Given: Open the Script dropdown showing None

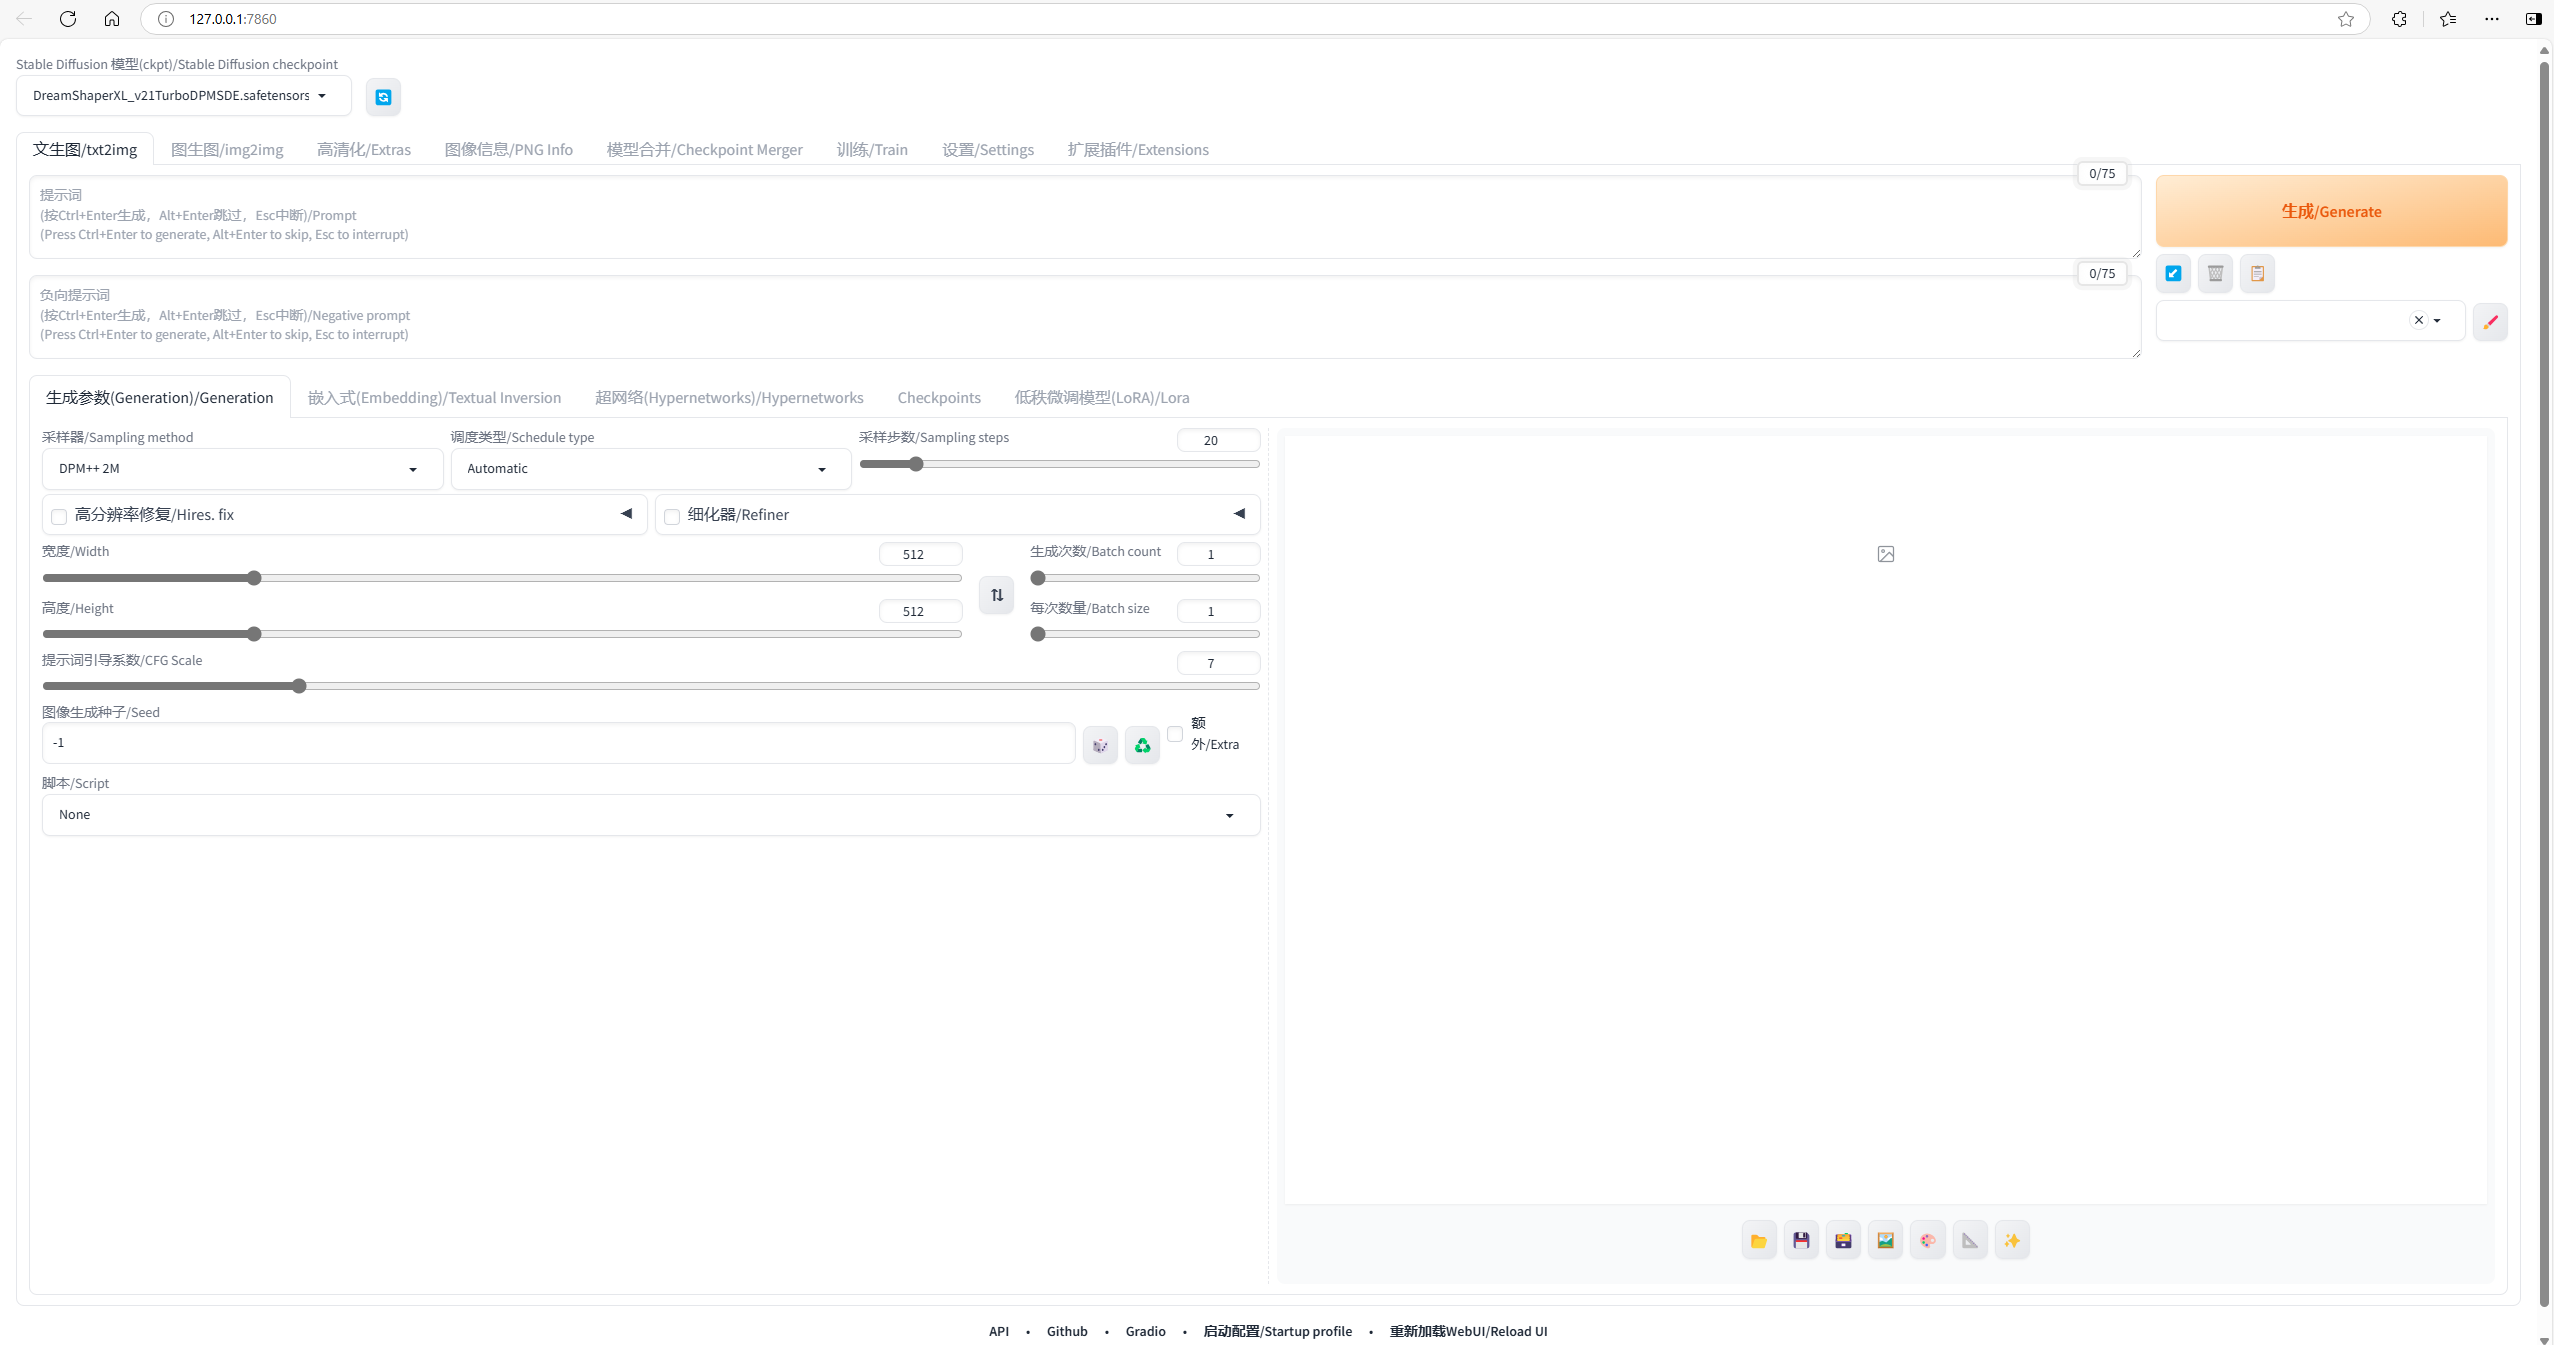Looking at the screenshot, I should 650,815.
